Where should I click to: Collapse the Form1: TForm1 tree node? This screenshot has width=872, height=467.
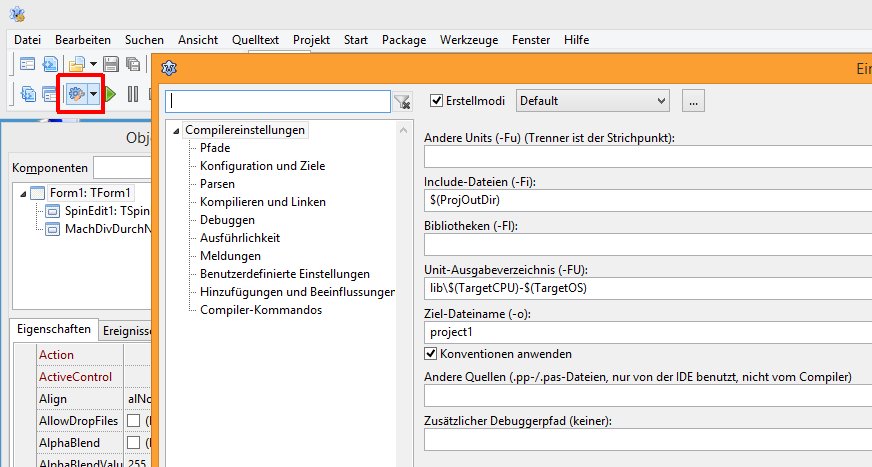23,193
